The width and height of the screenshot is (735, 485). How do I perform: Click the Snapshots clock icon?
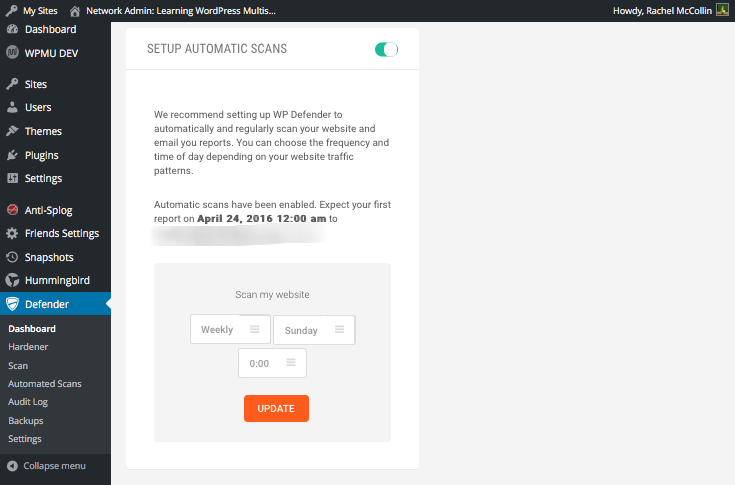pos(12,257)
